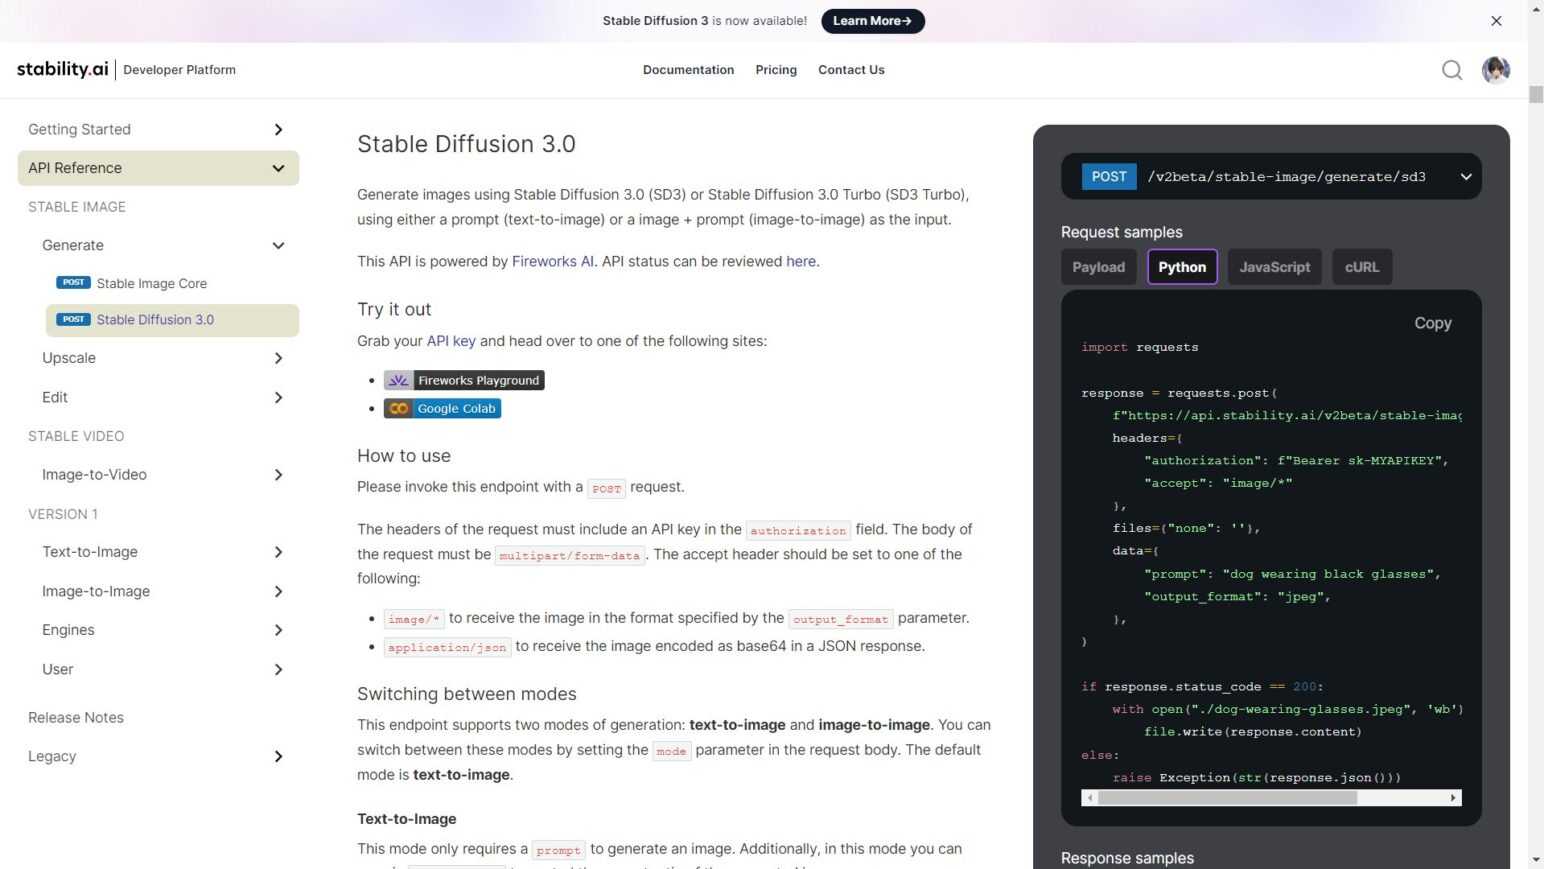Collapse the API Reference section
1544x869 pixels.
pos(279,168)
